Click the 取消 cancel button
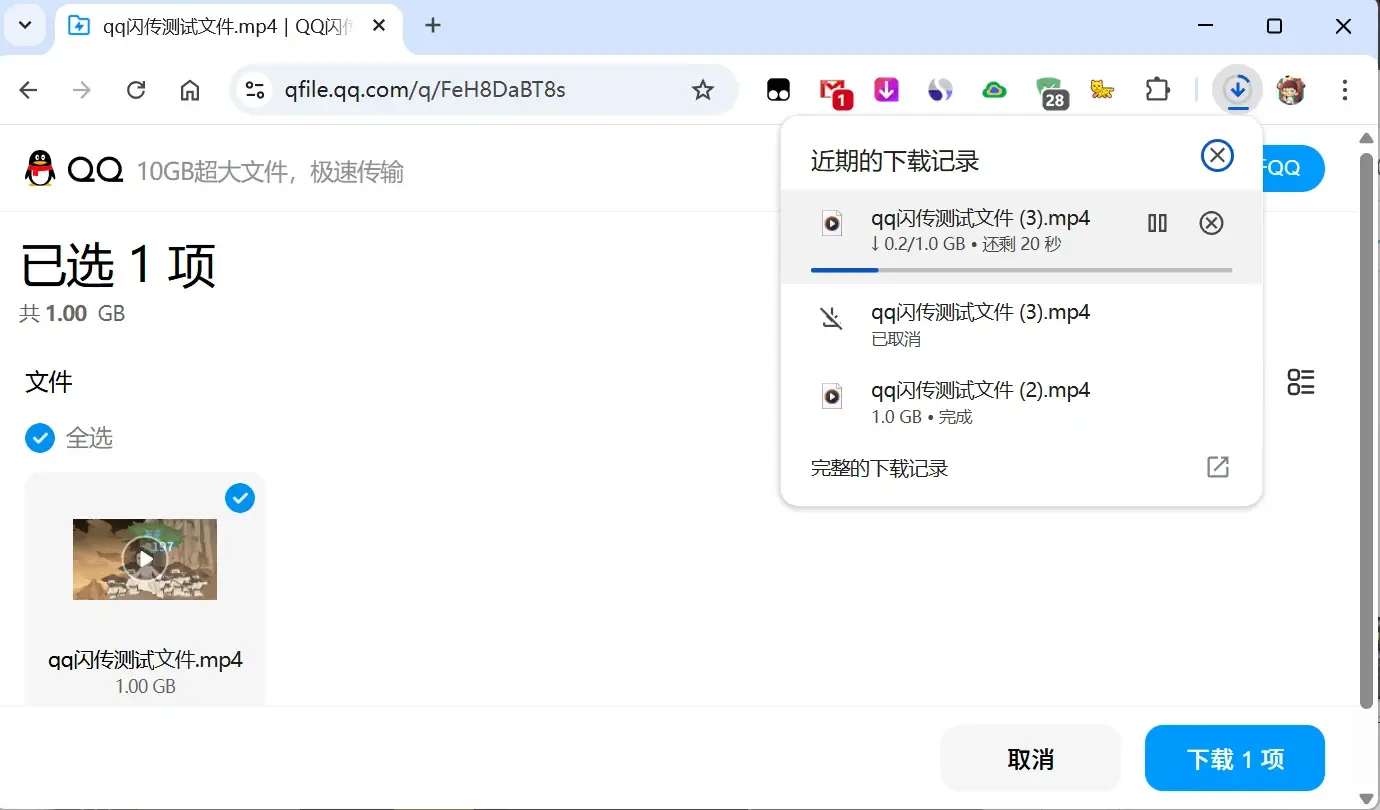Image resolution: width=1380 pixels, height=810 pixels. point(1030,759)
